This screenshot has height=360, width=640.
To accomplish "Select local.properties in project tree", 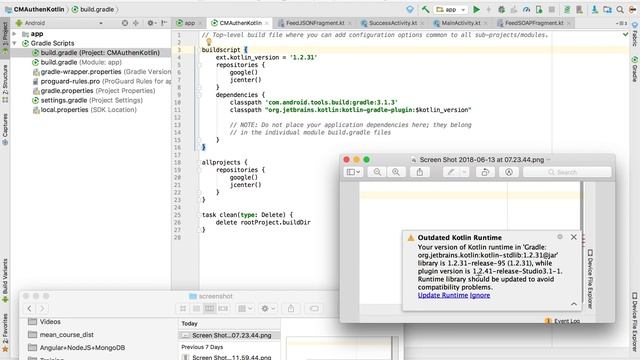I will click(x=84, y=110).
